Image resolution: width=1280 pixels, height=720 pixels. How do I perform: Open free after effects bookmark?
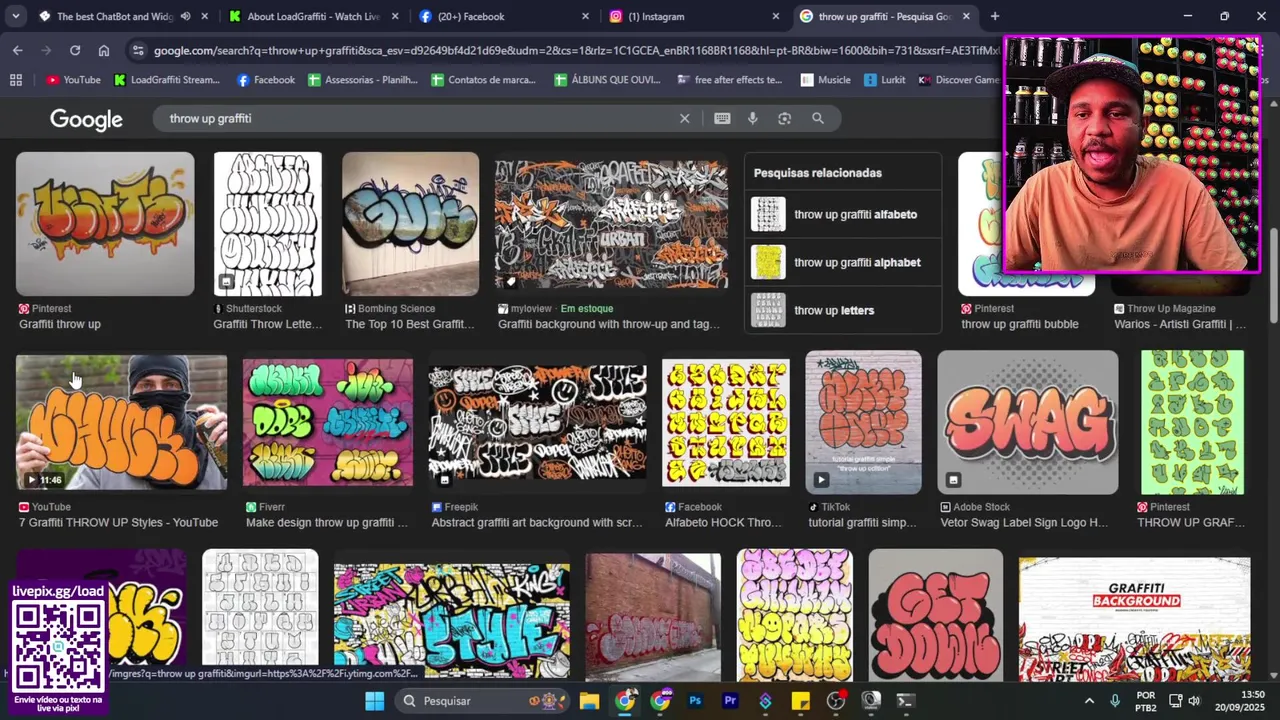coord(730,80)
